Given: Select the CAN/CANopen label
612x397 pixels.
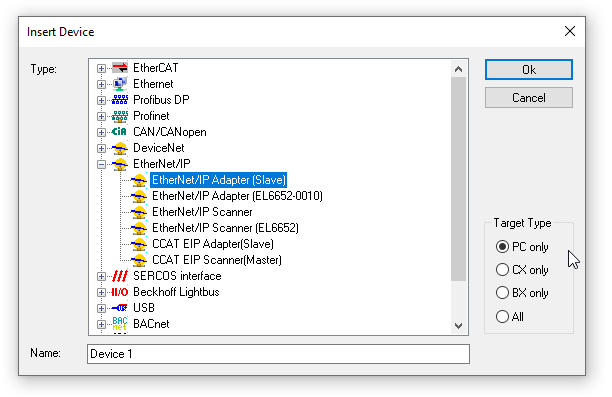Looking at the screenshot, I should pos(170,132).
